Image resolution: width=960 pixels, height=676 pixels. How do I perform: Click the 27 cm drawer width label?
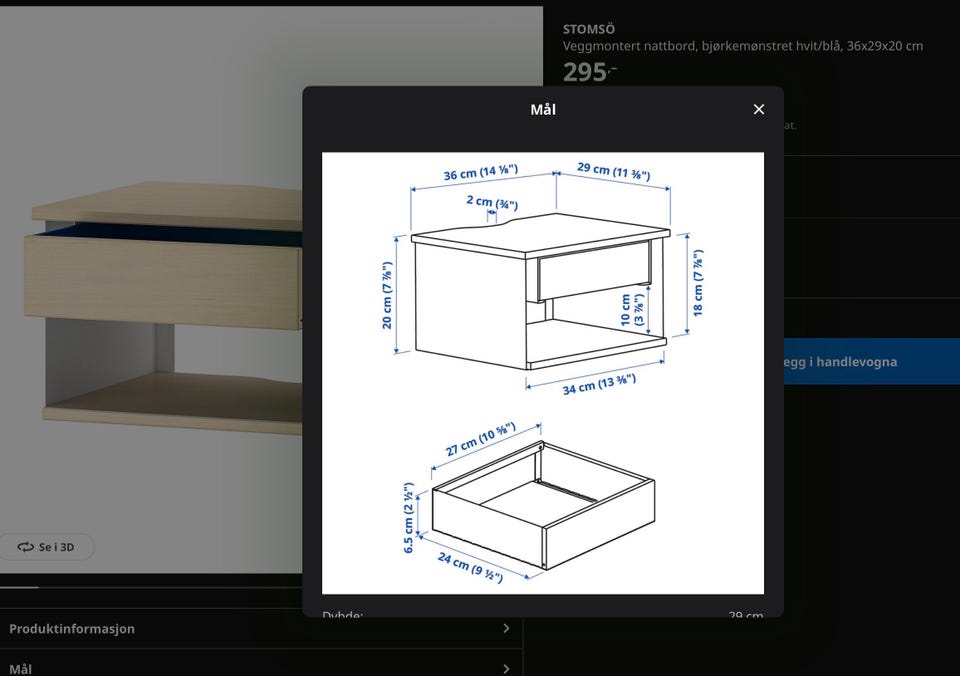(x=481, y=439)
